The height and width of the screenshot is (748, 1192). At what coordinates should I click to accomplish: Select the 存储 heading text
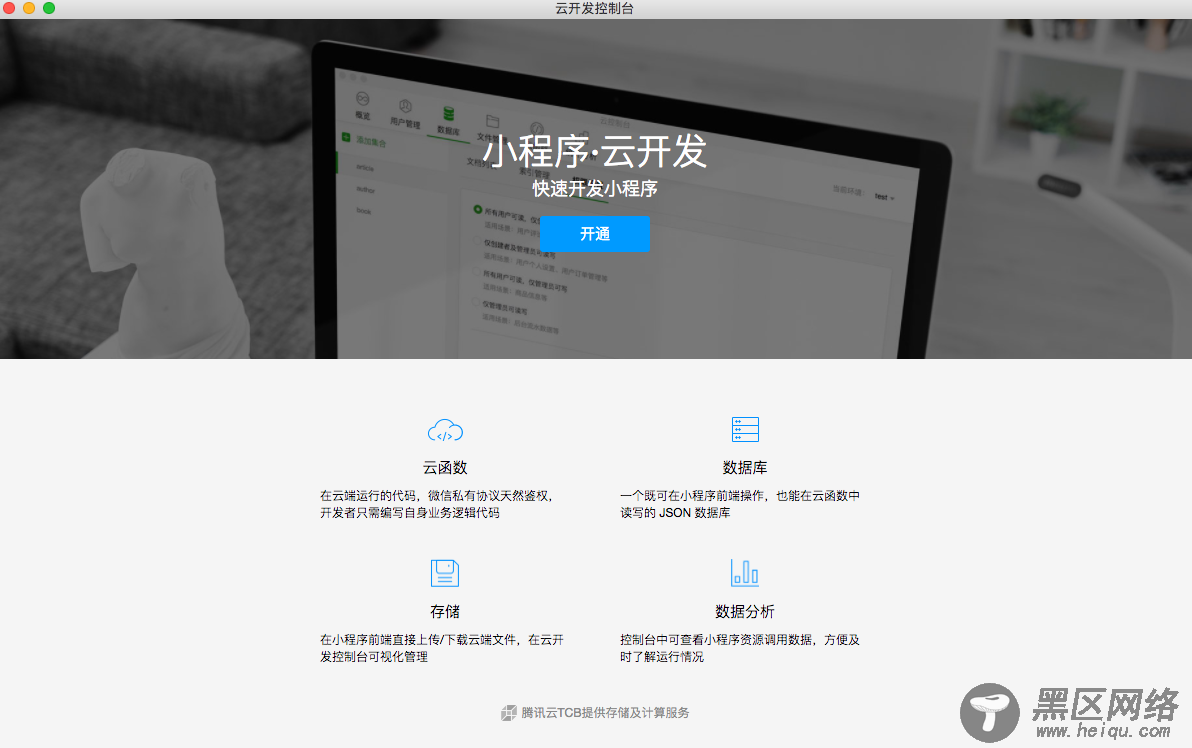click(445, 611)
